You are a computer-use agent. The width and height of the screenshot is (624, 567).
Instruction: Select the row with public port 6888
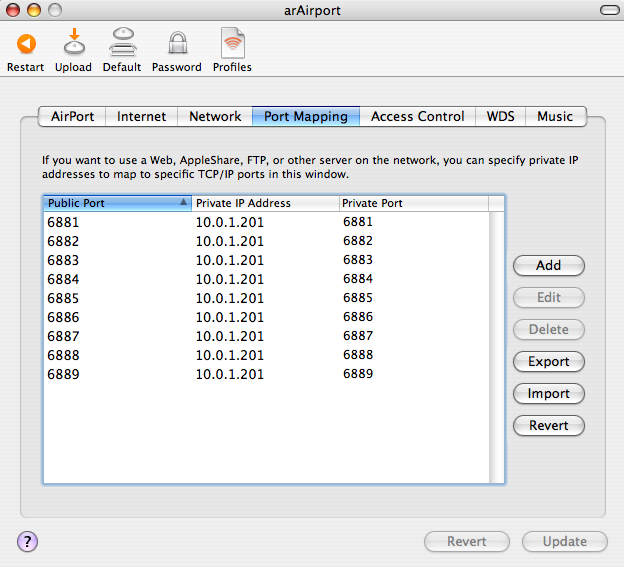point(266,355)
